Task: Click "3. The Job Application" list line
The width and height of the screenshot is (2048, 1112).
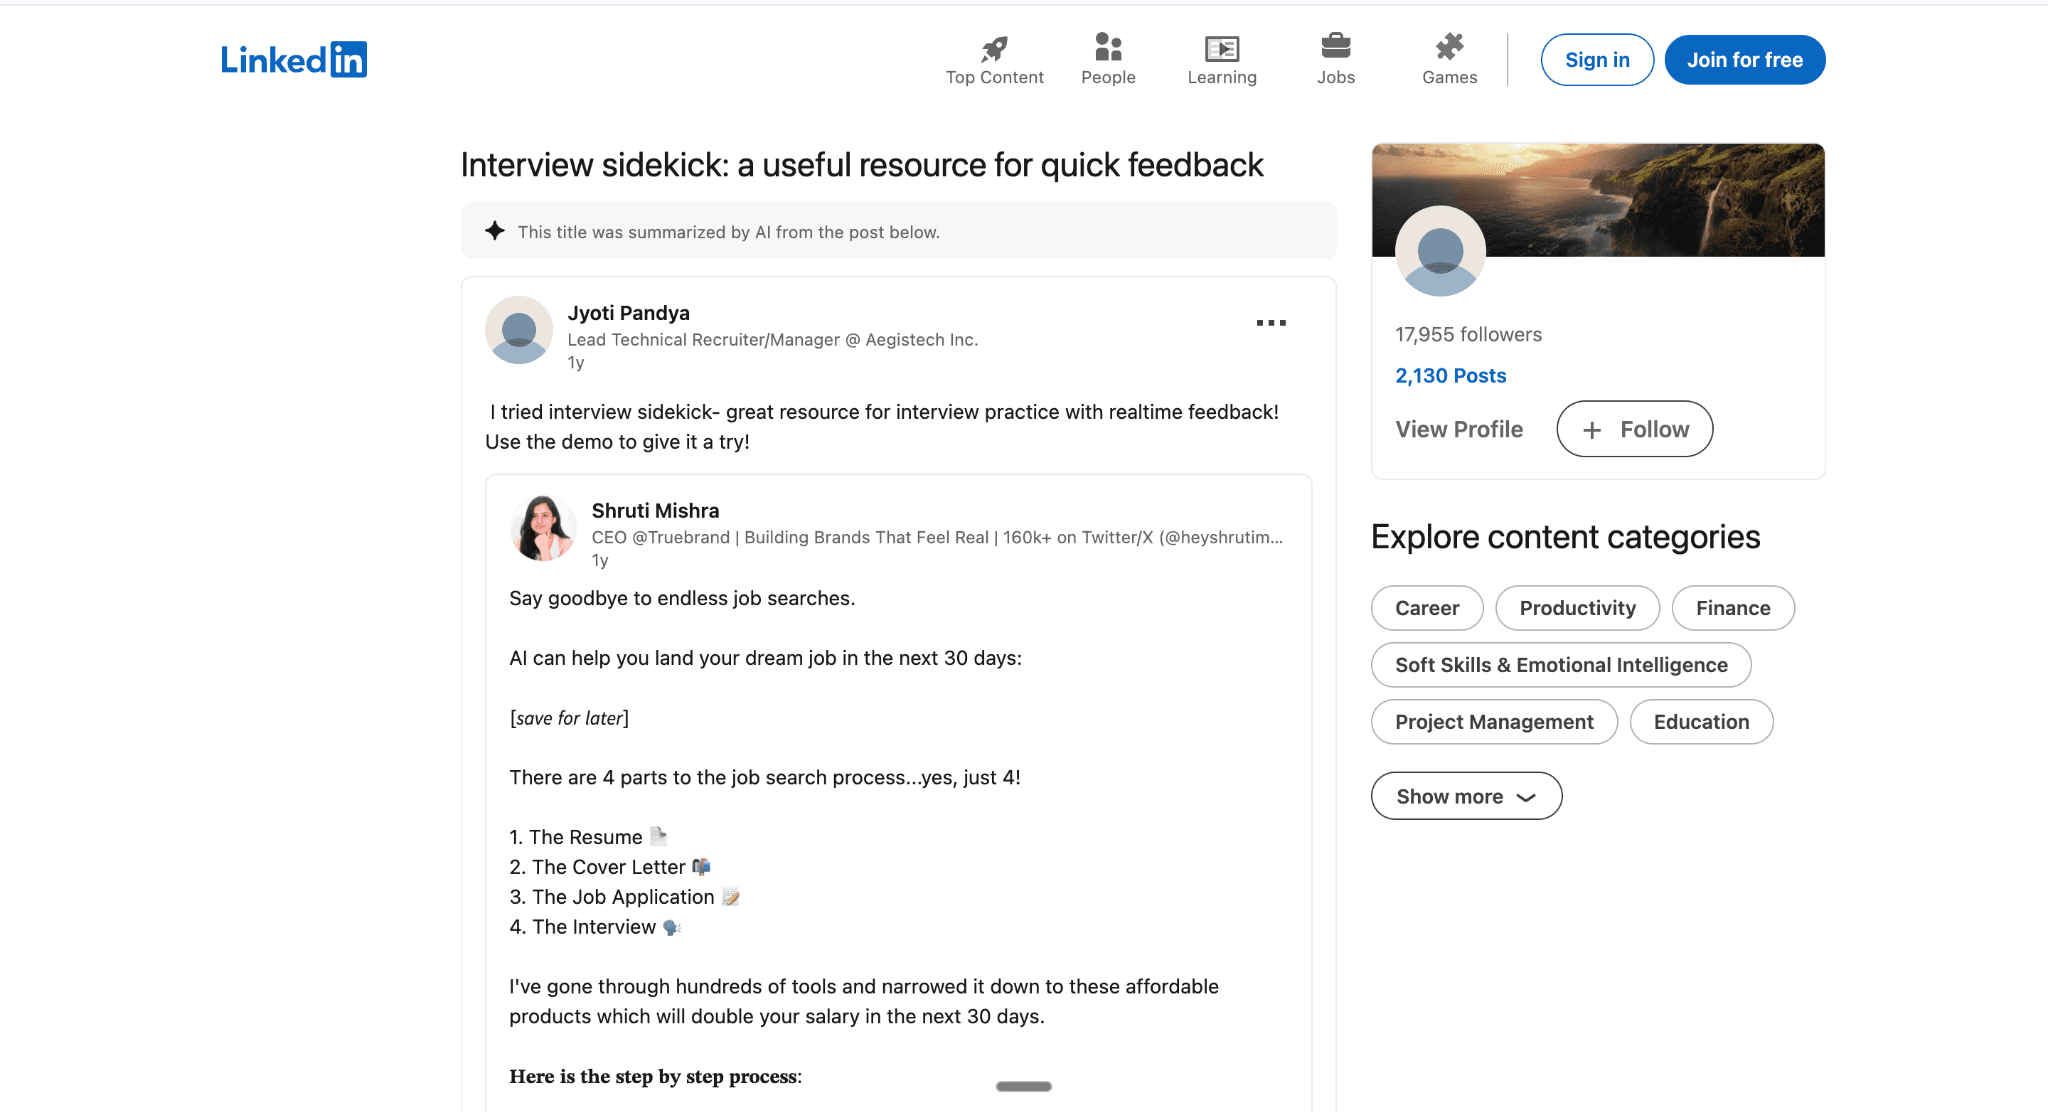Action: coord(625,897)
